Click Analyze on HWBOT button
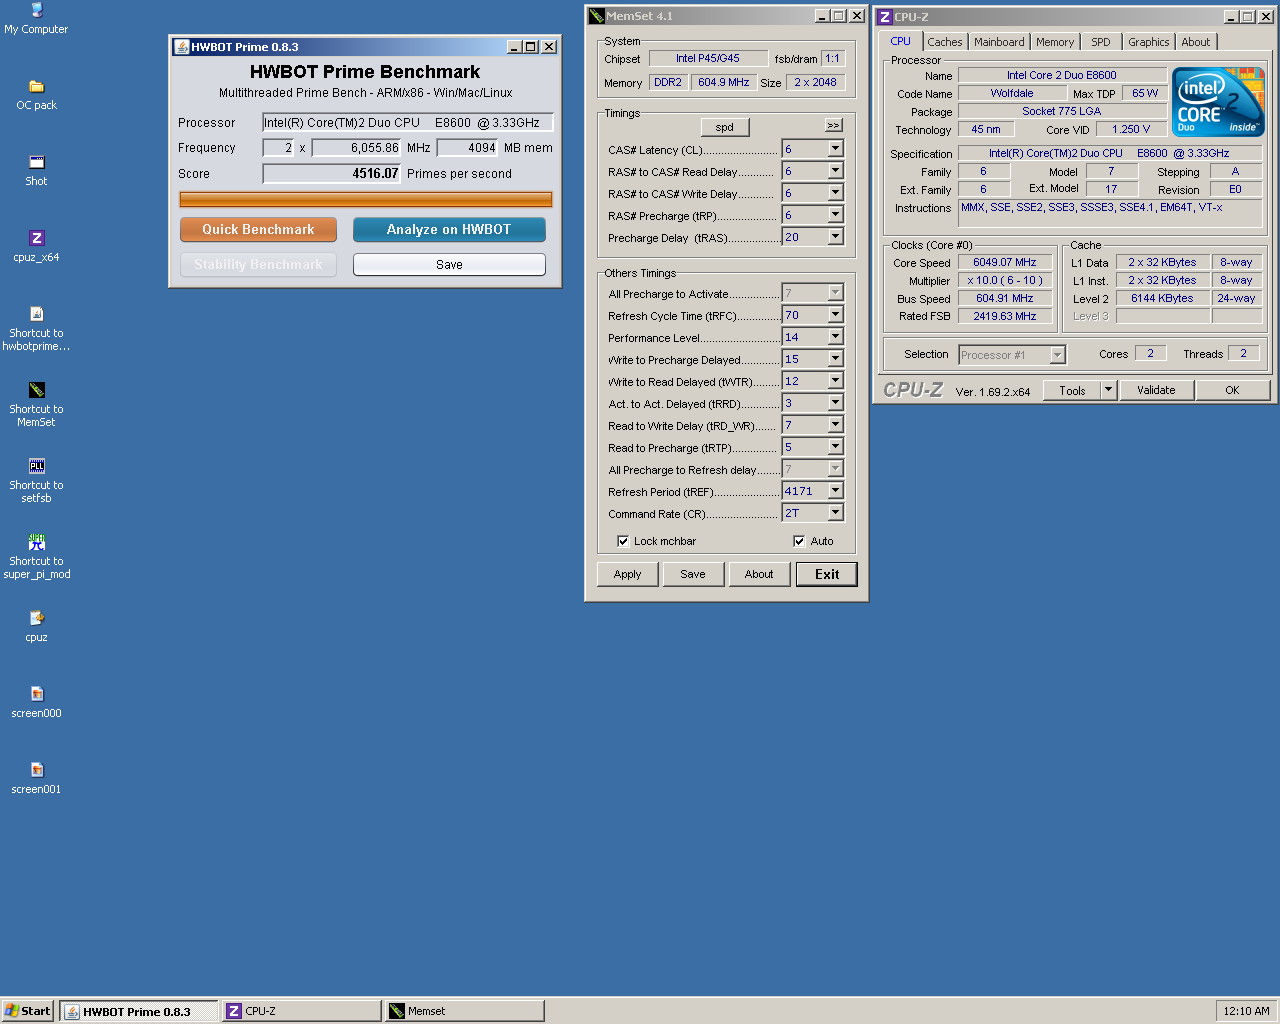This screenshot has height=1024, width=1280. 449,229
